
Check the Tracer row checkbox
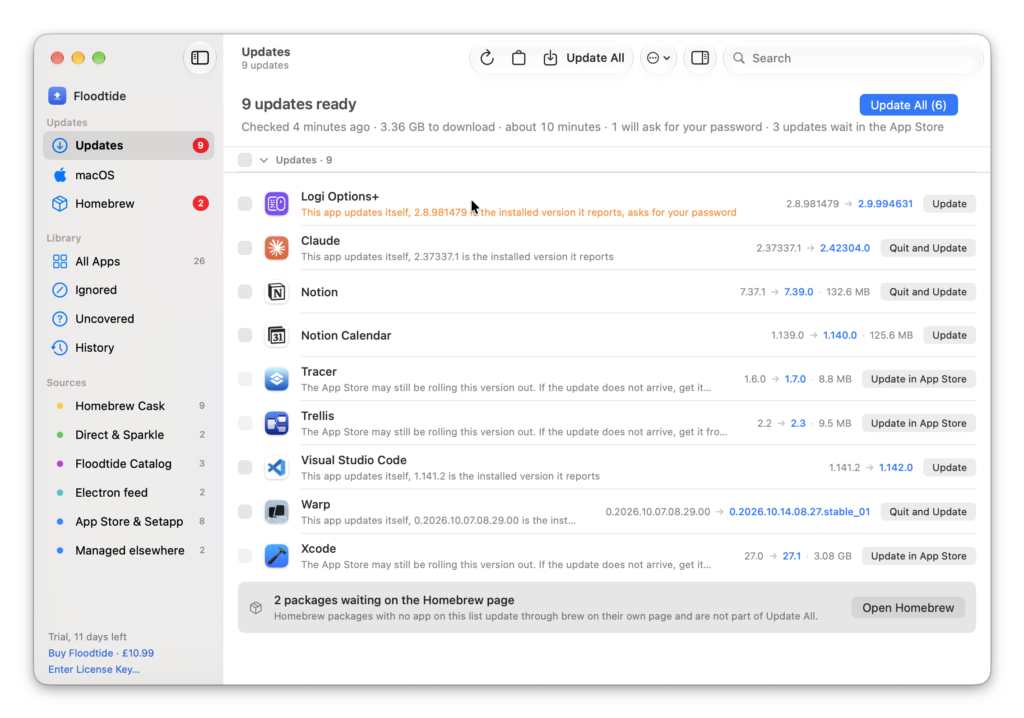pyautogui.click(x=245, y=380)
